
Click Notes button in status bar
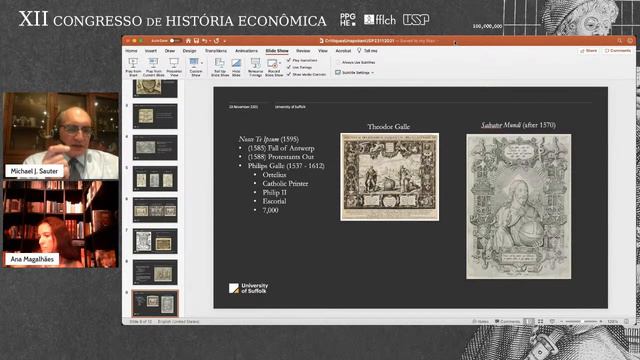(480, 322)
